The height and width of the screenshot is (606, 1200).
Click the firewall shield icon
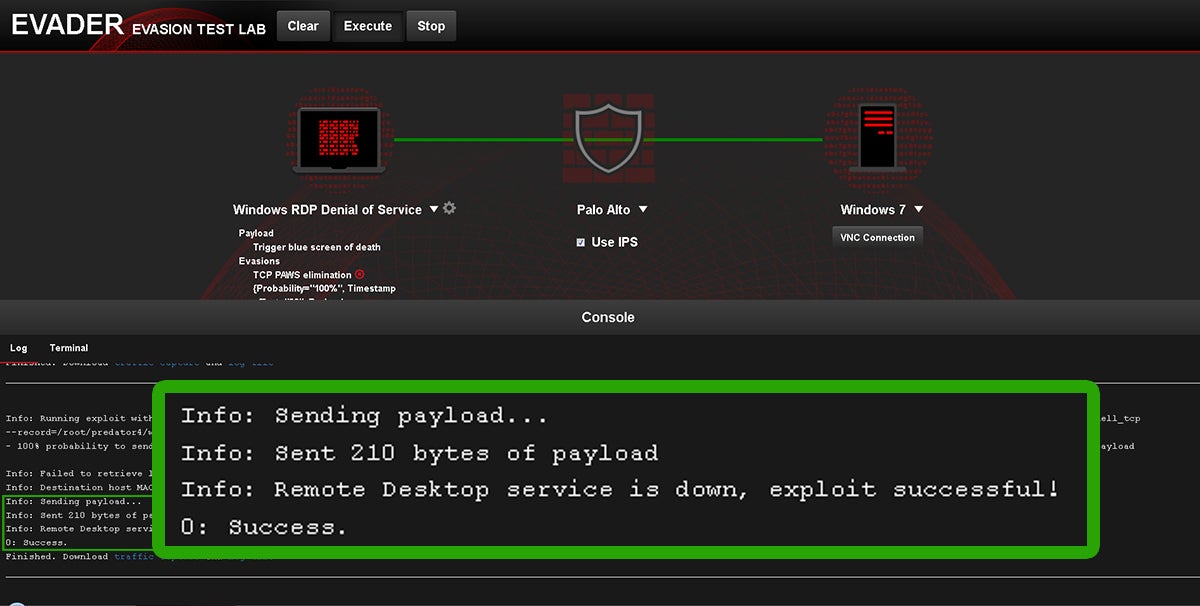(x=608, y=140)
